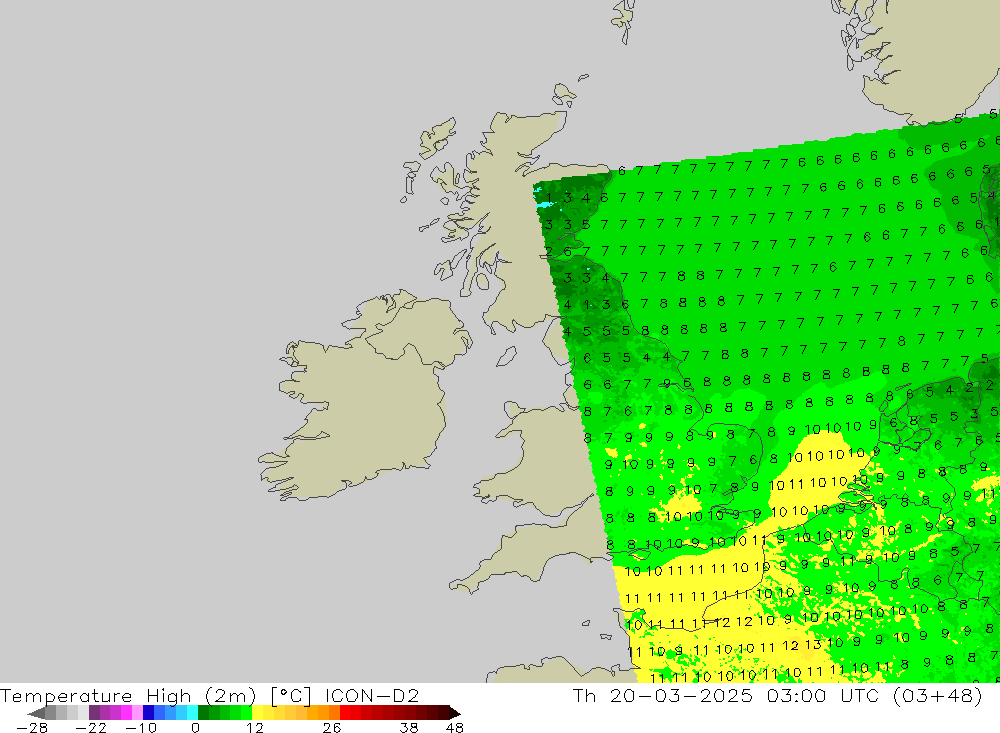Select the '0' legend scale label

coord(196,728)
